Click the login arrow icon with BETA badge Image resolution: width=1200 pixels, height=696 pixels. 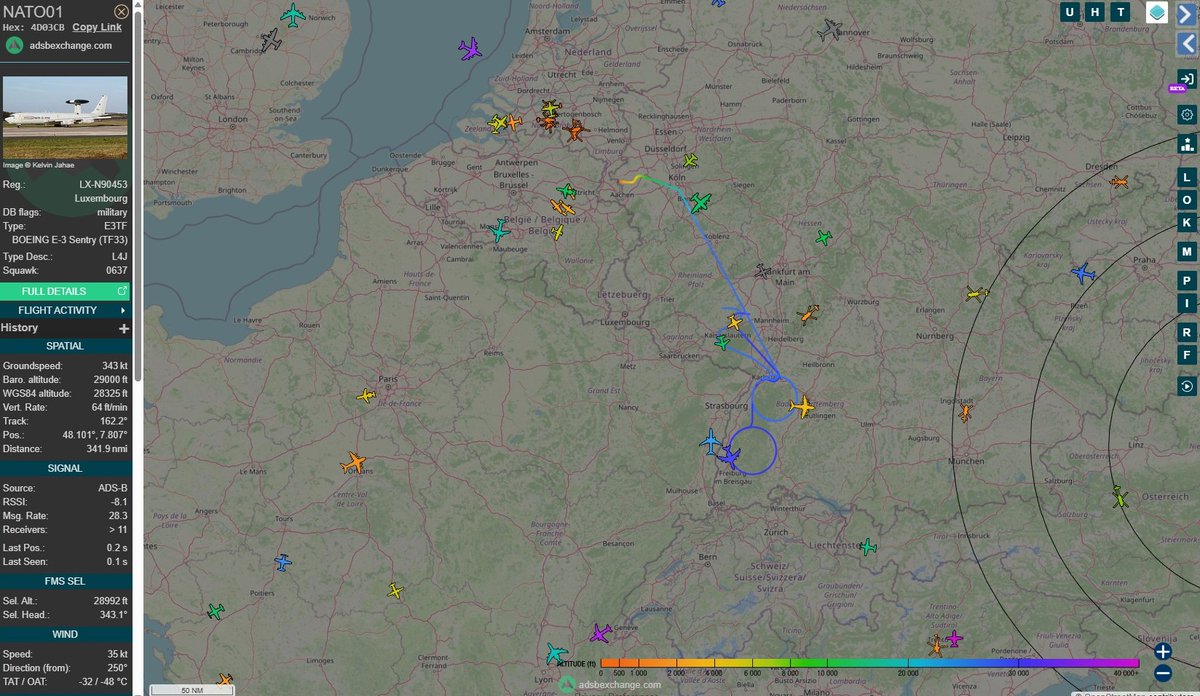pos(1187,79)
